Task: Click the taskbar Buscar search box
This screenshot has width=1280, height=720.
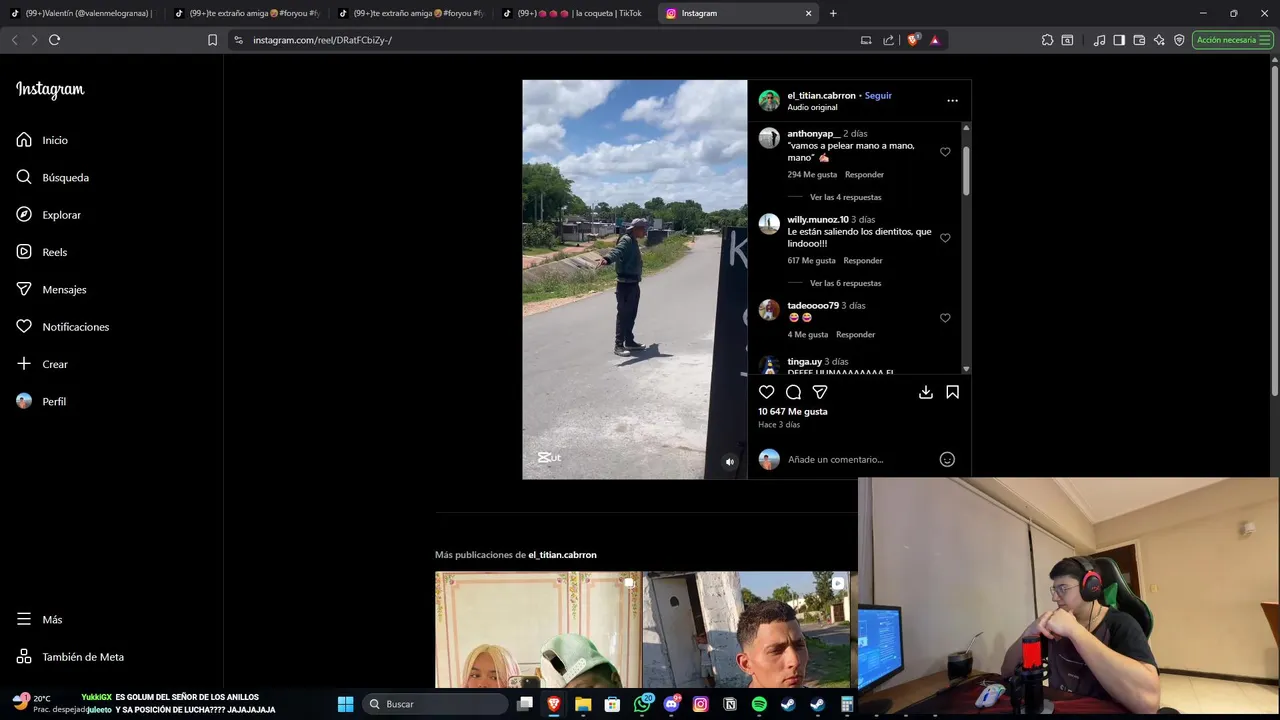Action: click(x=435, y=704)
